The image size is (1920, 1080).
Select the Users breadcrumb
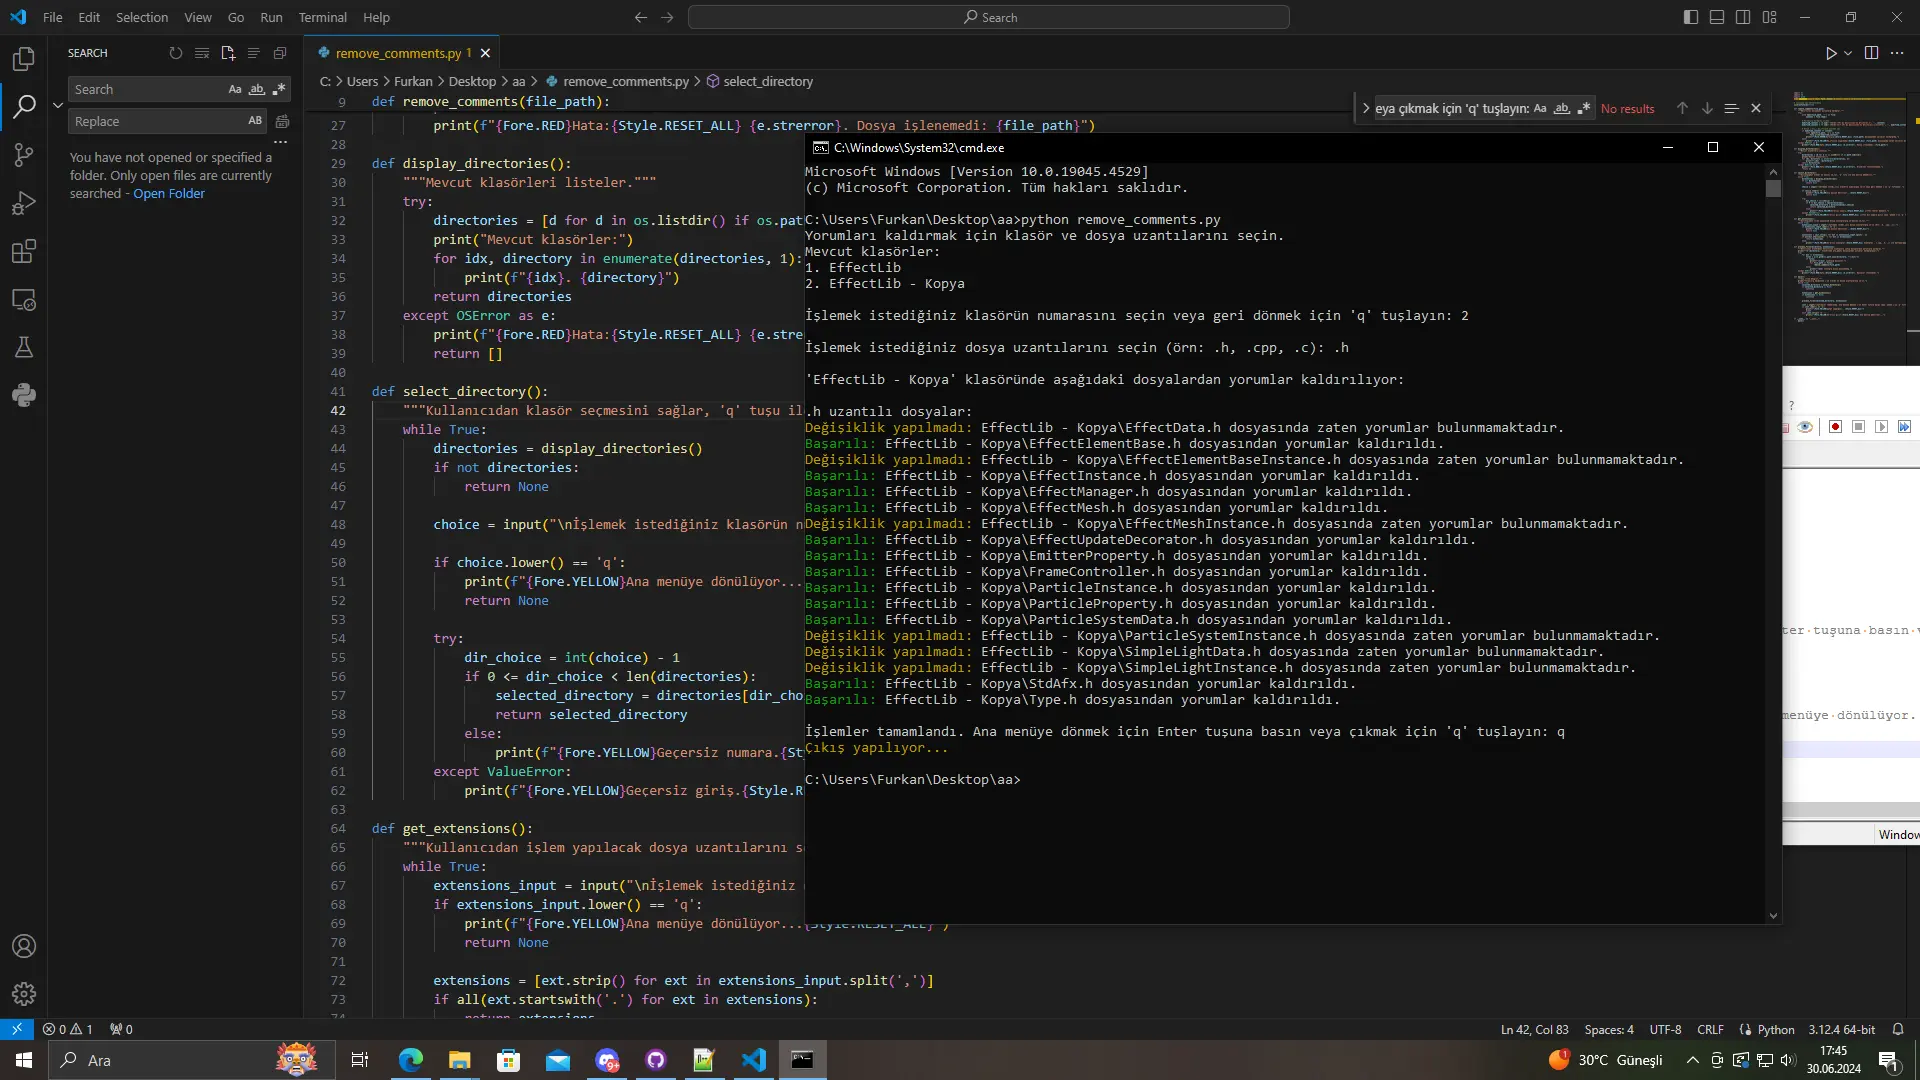pos(362,81)
